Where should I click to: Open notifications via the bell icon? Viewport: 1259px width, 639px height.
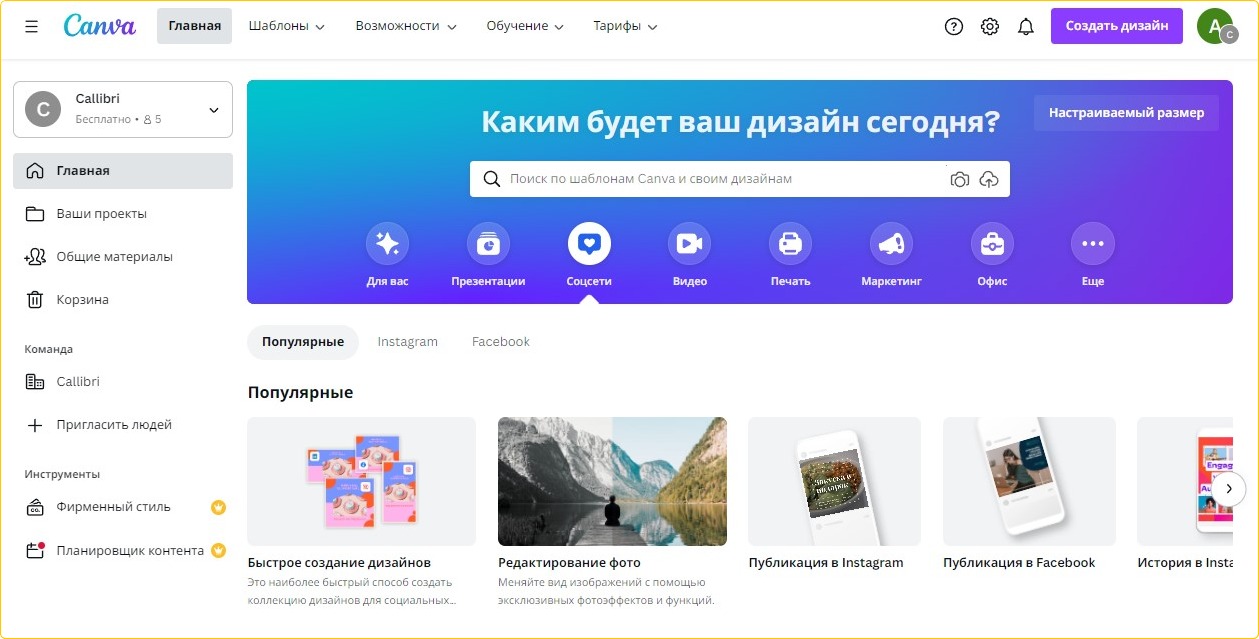tap(1026, 26)
